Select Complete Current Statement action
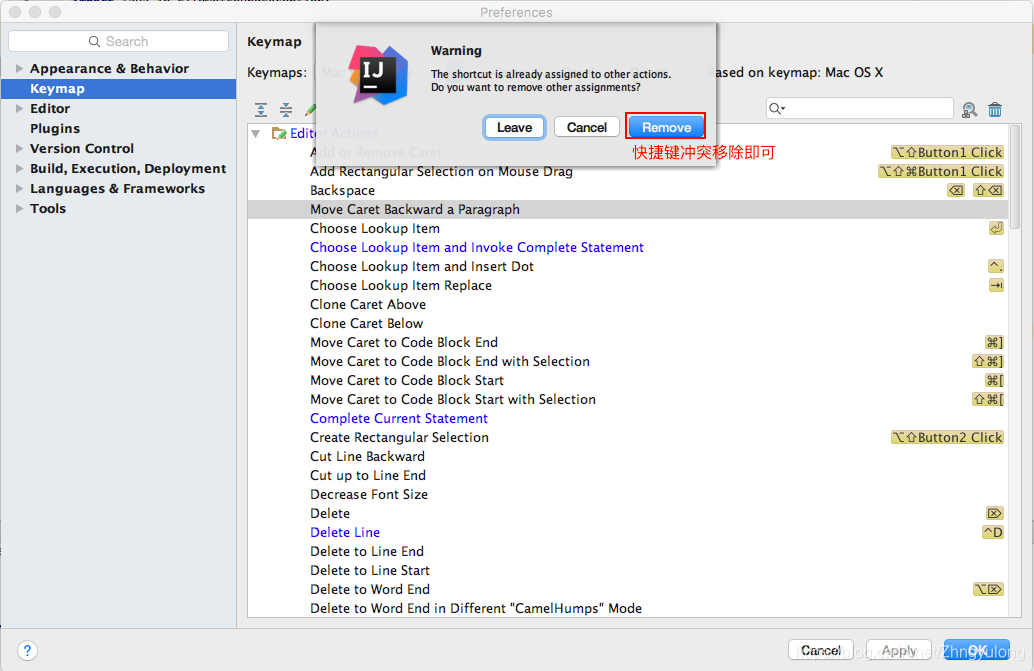Image resolution: width=1034 pixels, height=671 pixels. (399, 419)
